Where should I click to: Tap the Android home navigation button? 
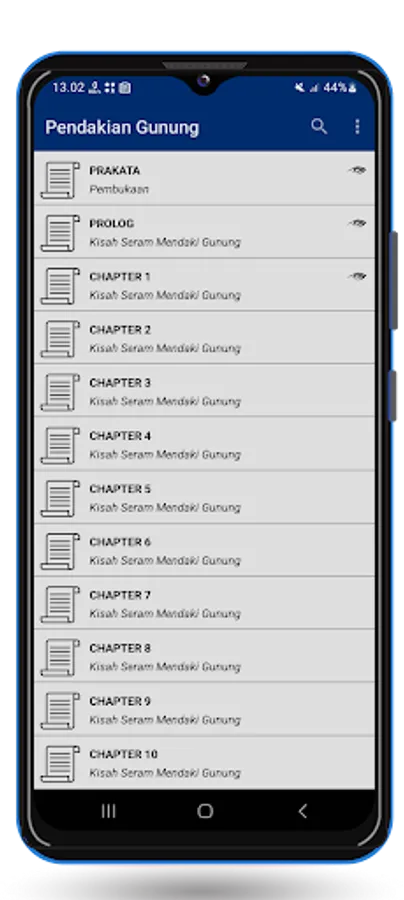click(205, 810)
